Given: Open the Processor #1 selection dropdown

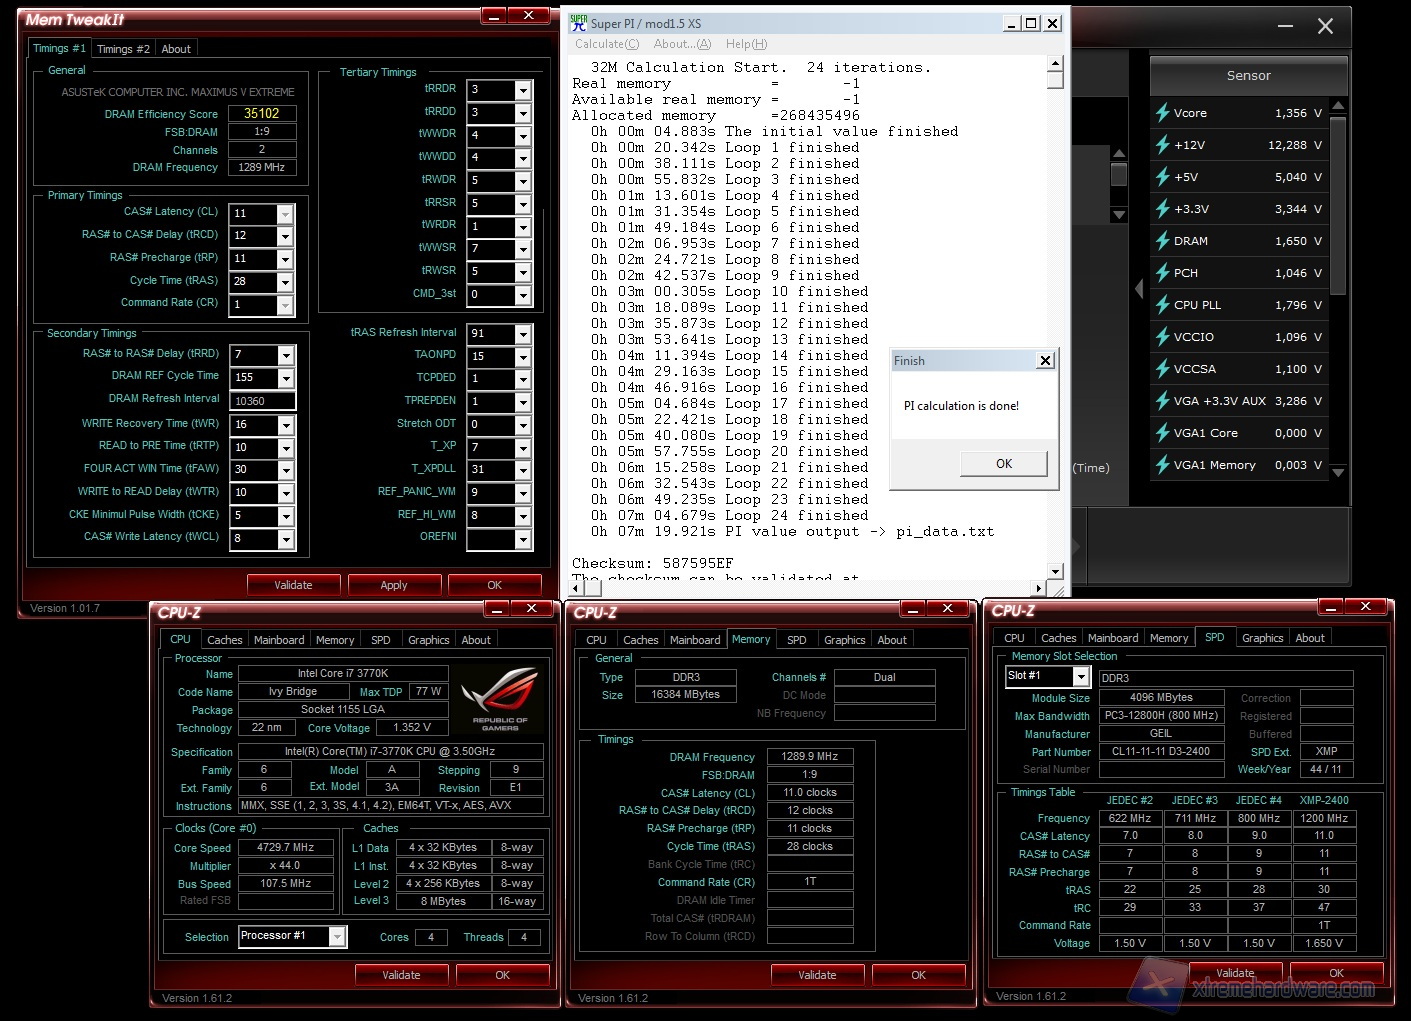Looking at the screenshot, I should (x=338, y=937).
